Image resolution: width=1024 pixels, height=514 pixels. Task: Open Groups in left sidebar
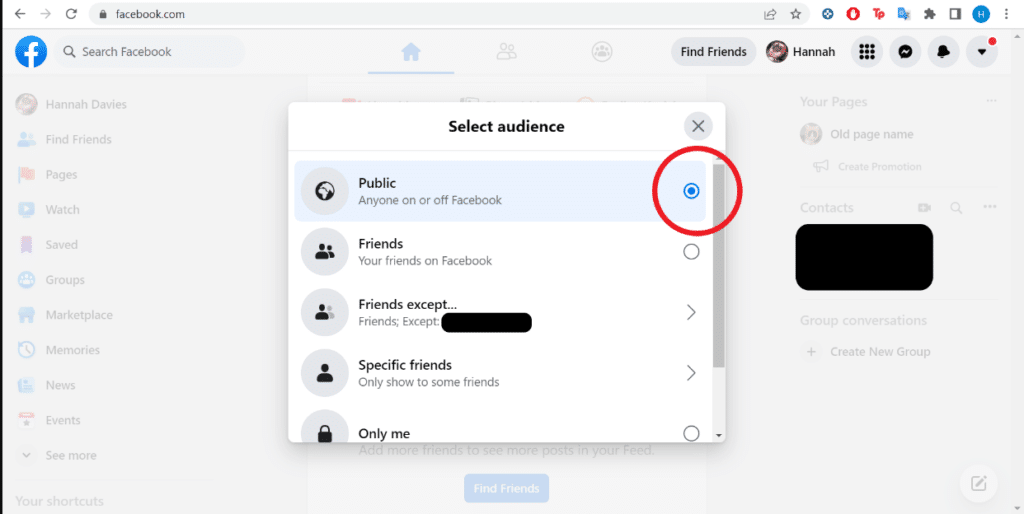(x=51, y=280)
